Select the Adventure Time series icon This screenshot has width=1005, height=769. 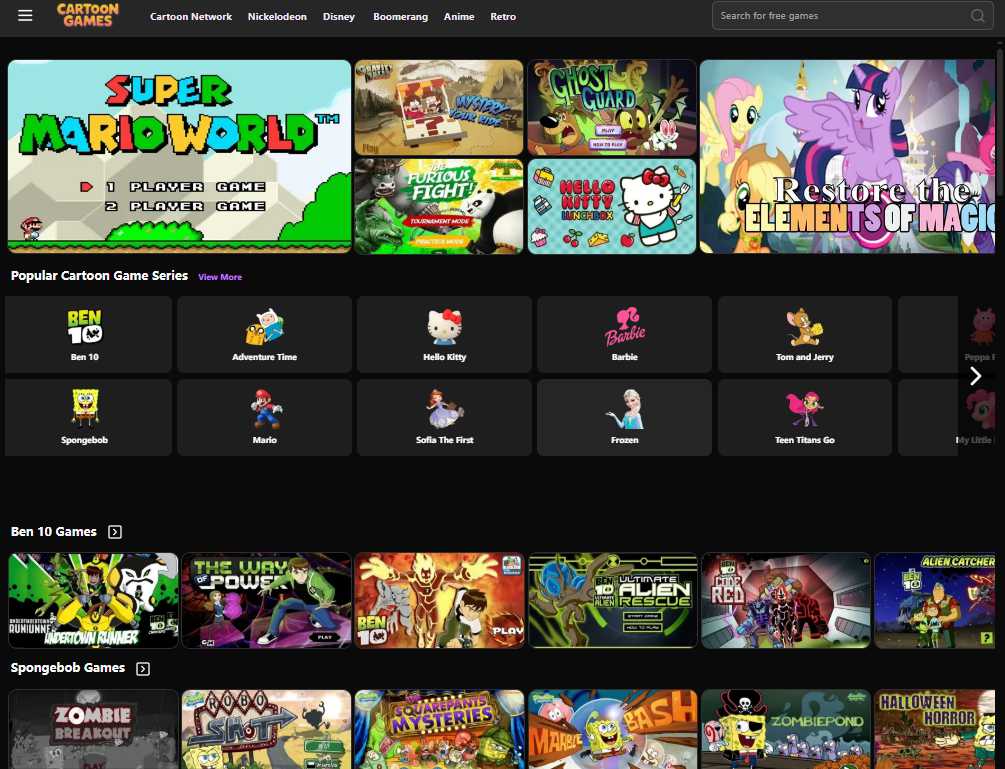click(264, 334)
